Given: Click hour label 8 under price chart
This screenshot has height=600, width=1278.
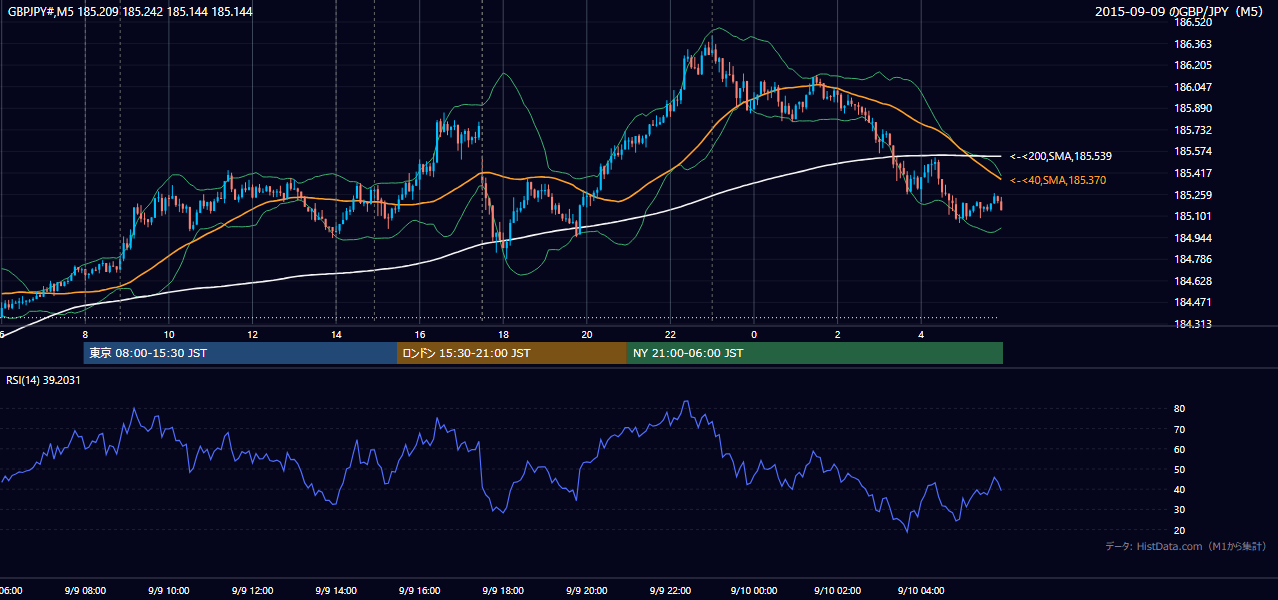Looking at the screenshot, I should tap(85, 334).
